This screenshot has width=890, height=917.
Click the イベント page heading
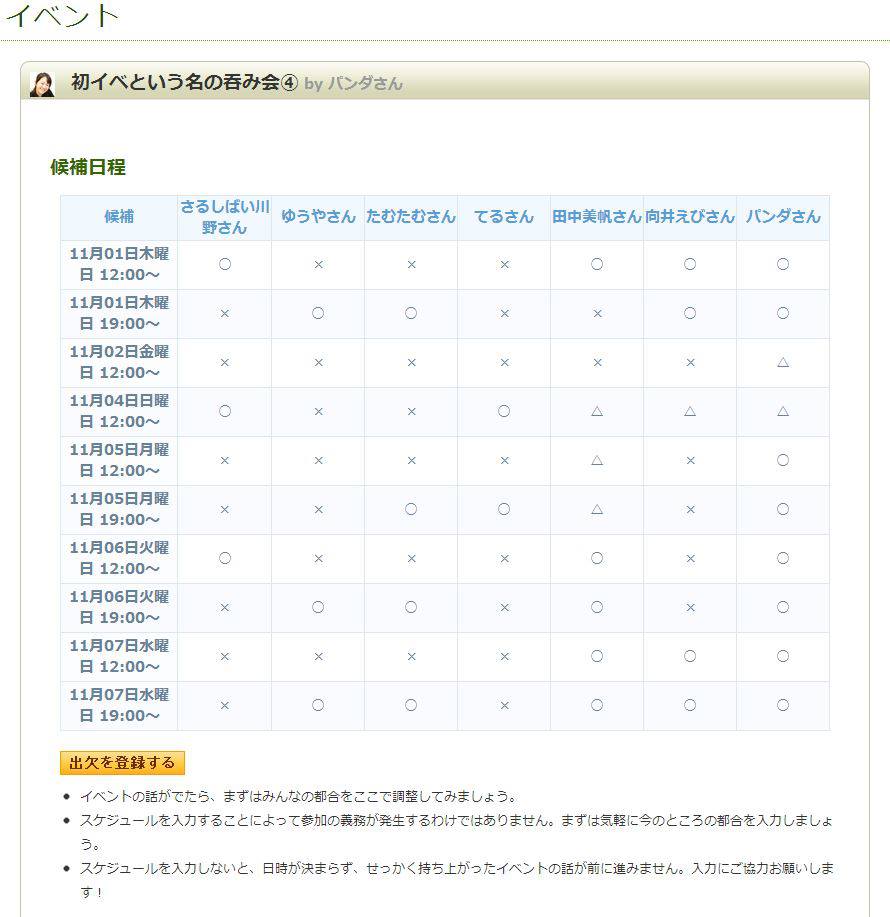click(x=60, y=15)
